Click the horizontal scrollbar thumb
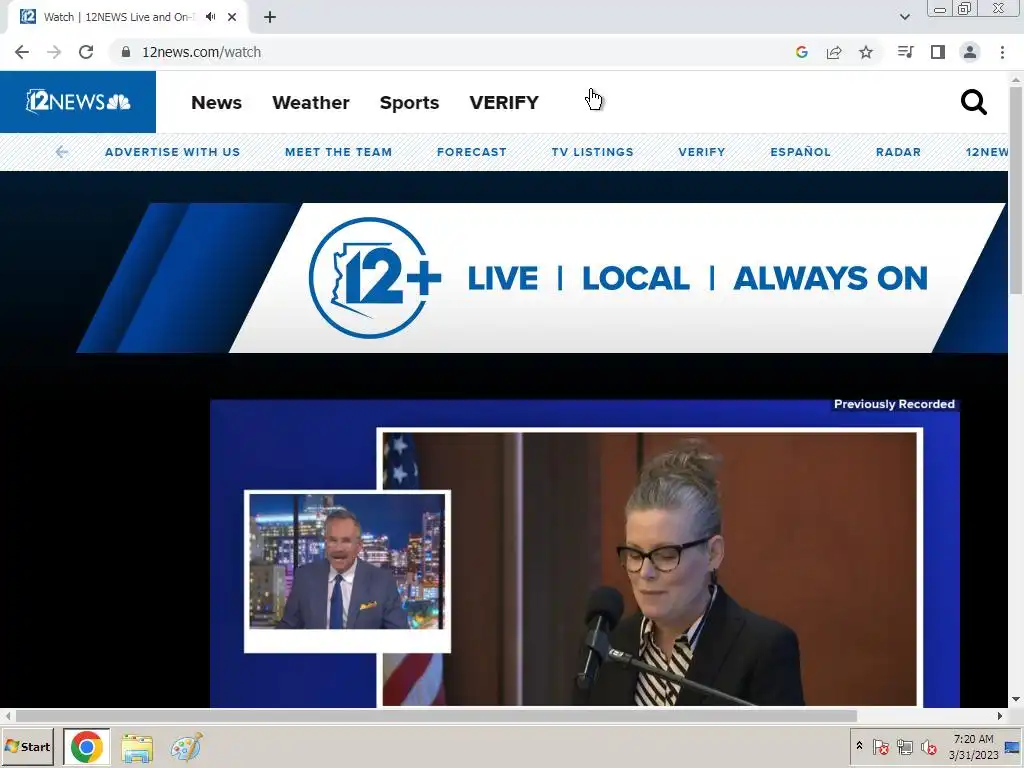The height and width of the screenshot is (768, 1024). (436, 716)
